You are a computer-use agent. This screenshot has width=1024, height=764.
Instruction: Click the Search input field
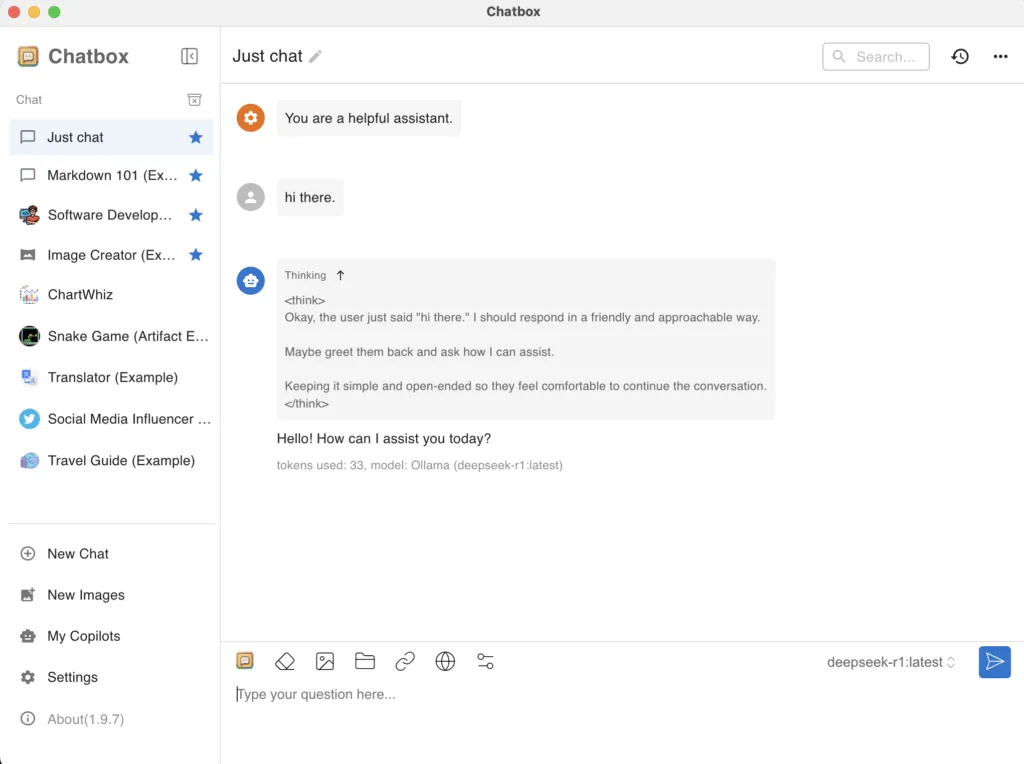click(884, 57)
